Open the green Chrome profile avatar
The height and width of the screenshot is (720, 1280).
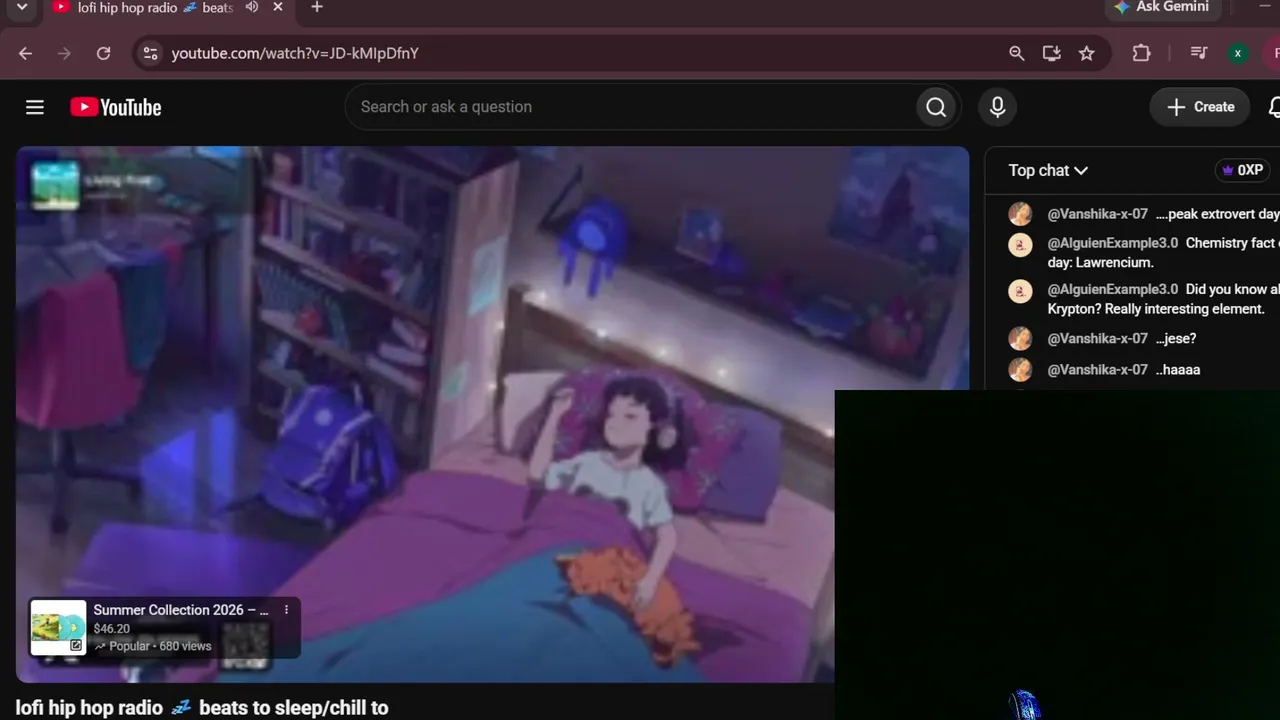tap(1238, 53)
